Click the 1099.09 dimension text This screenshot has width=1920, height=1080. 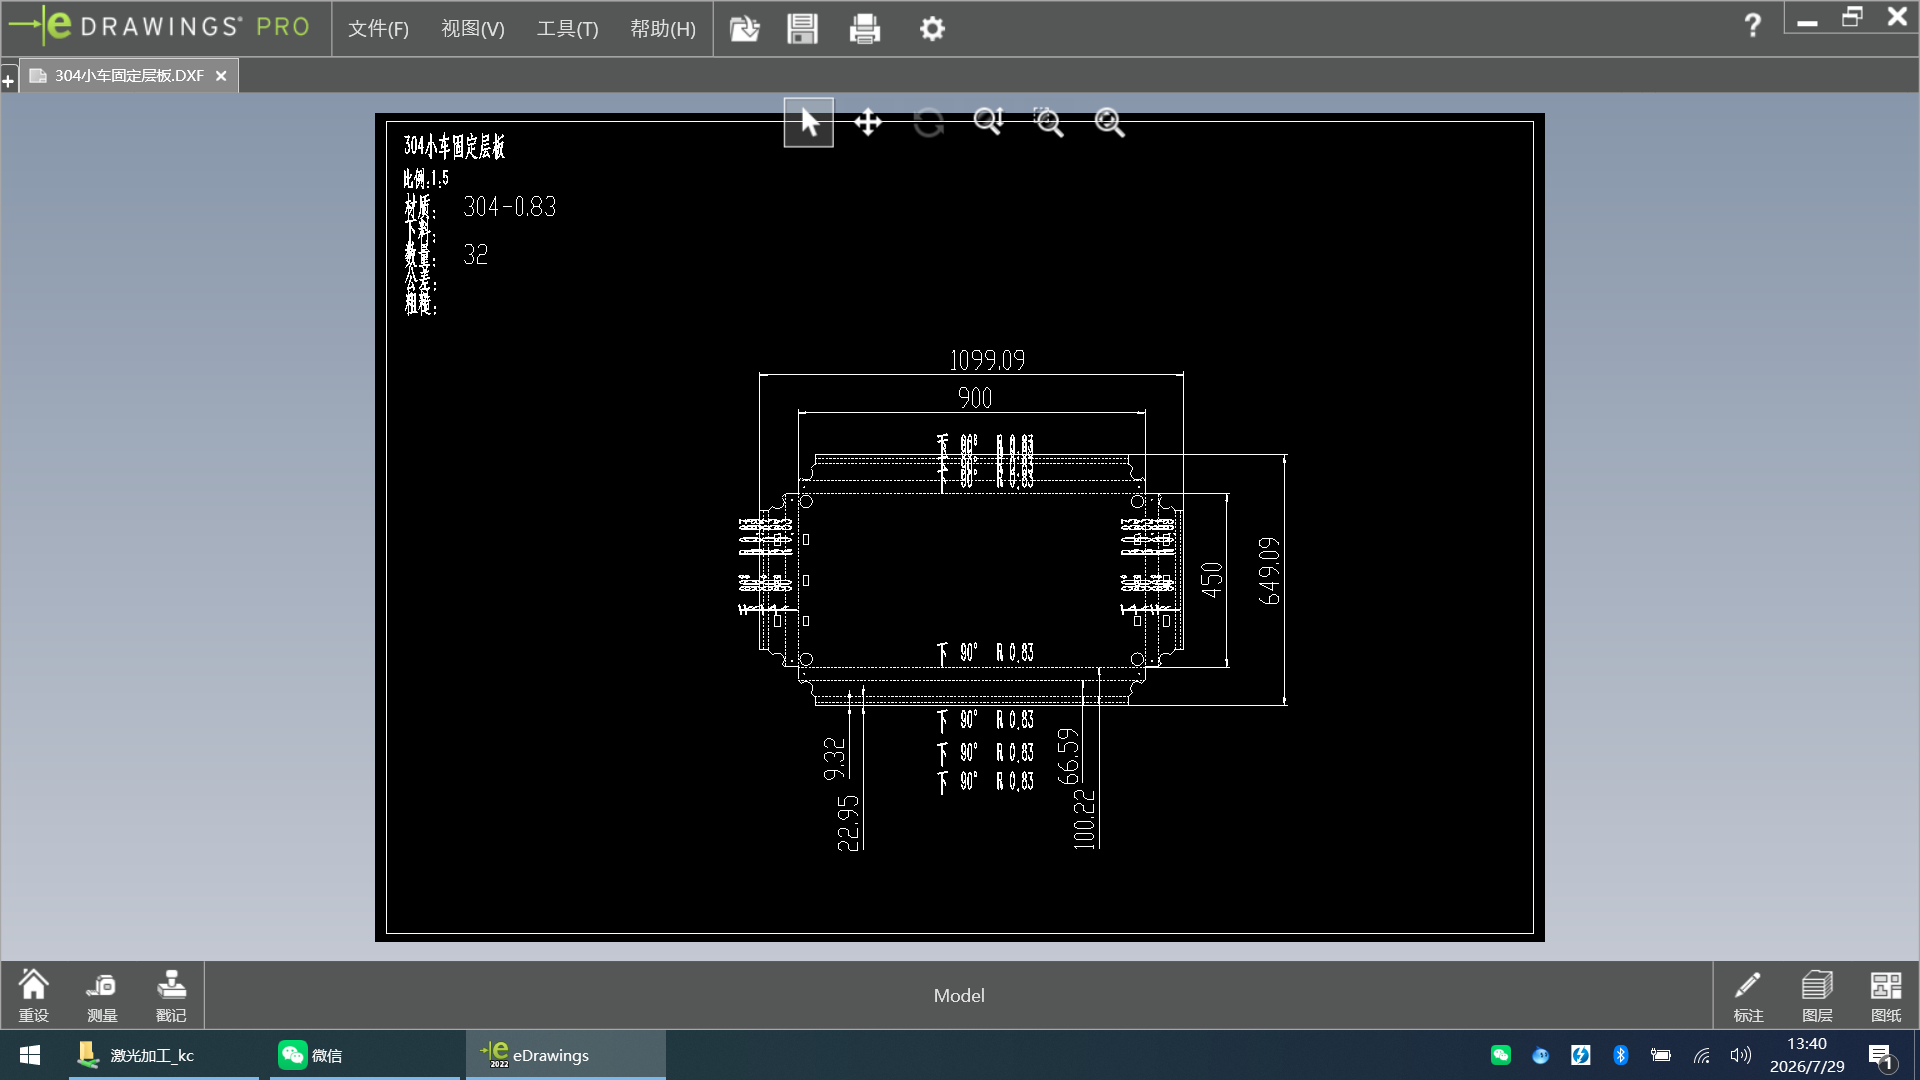pyautogui.click(x=987, y=360)
